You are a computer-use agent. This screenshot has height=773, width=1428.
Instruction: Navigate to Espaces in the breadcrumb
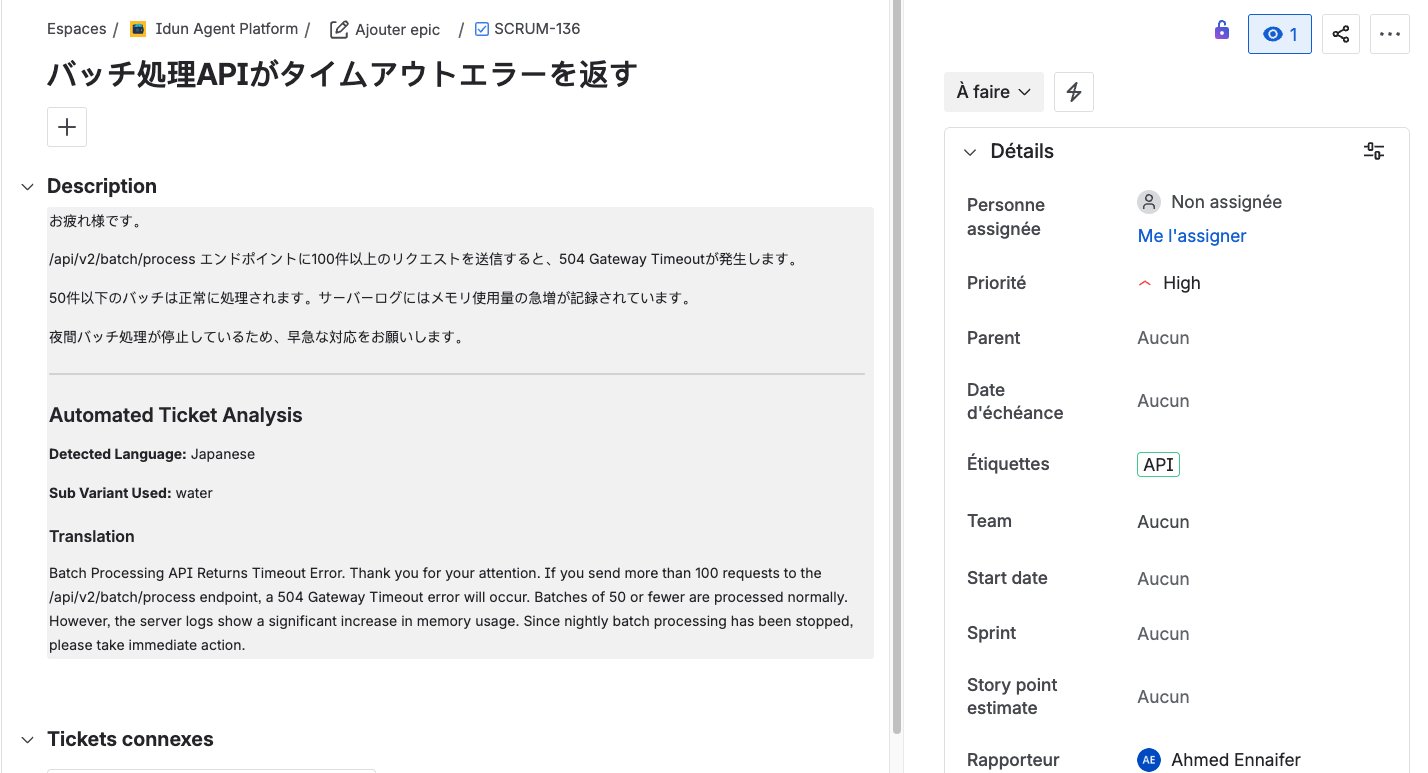(x=76, y=29)
